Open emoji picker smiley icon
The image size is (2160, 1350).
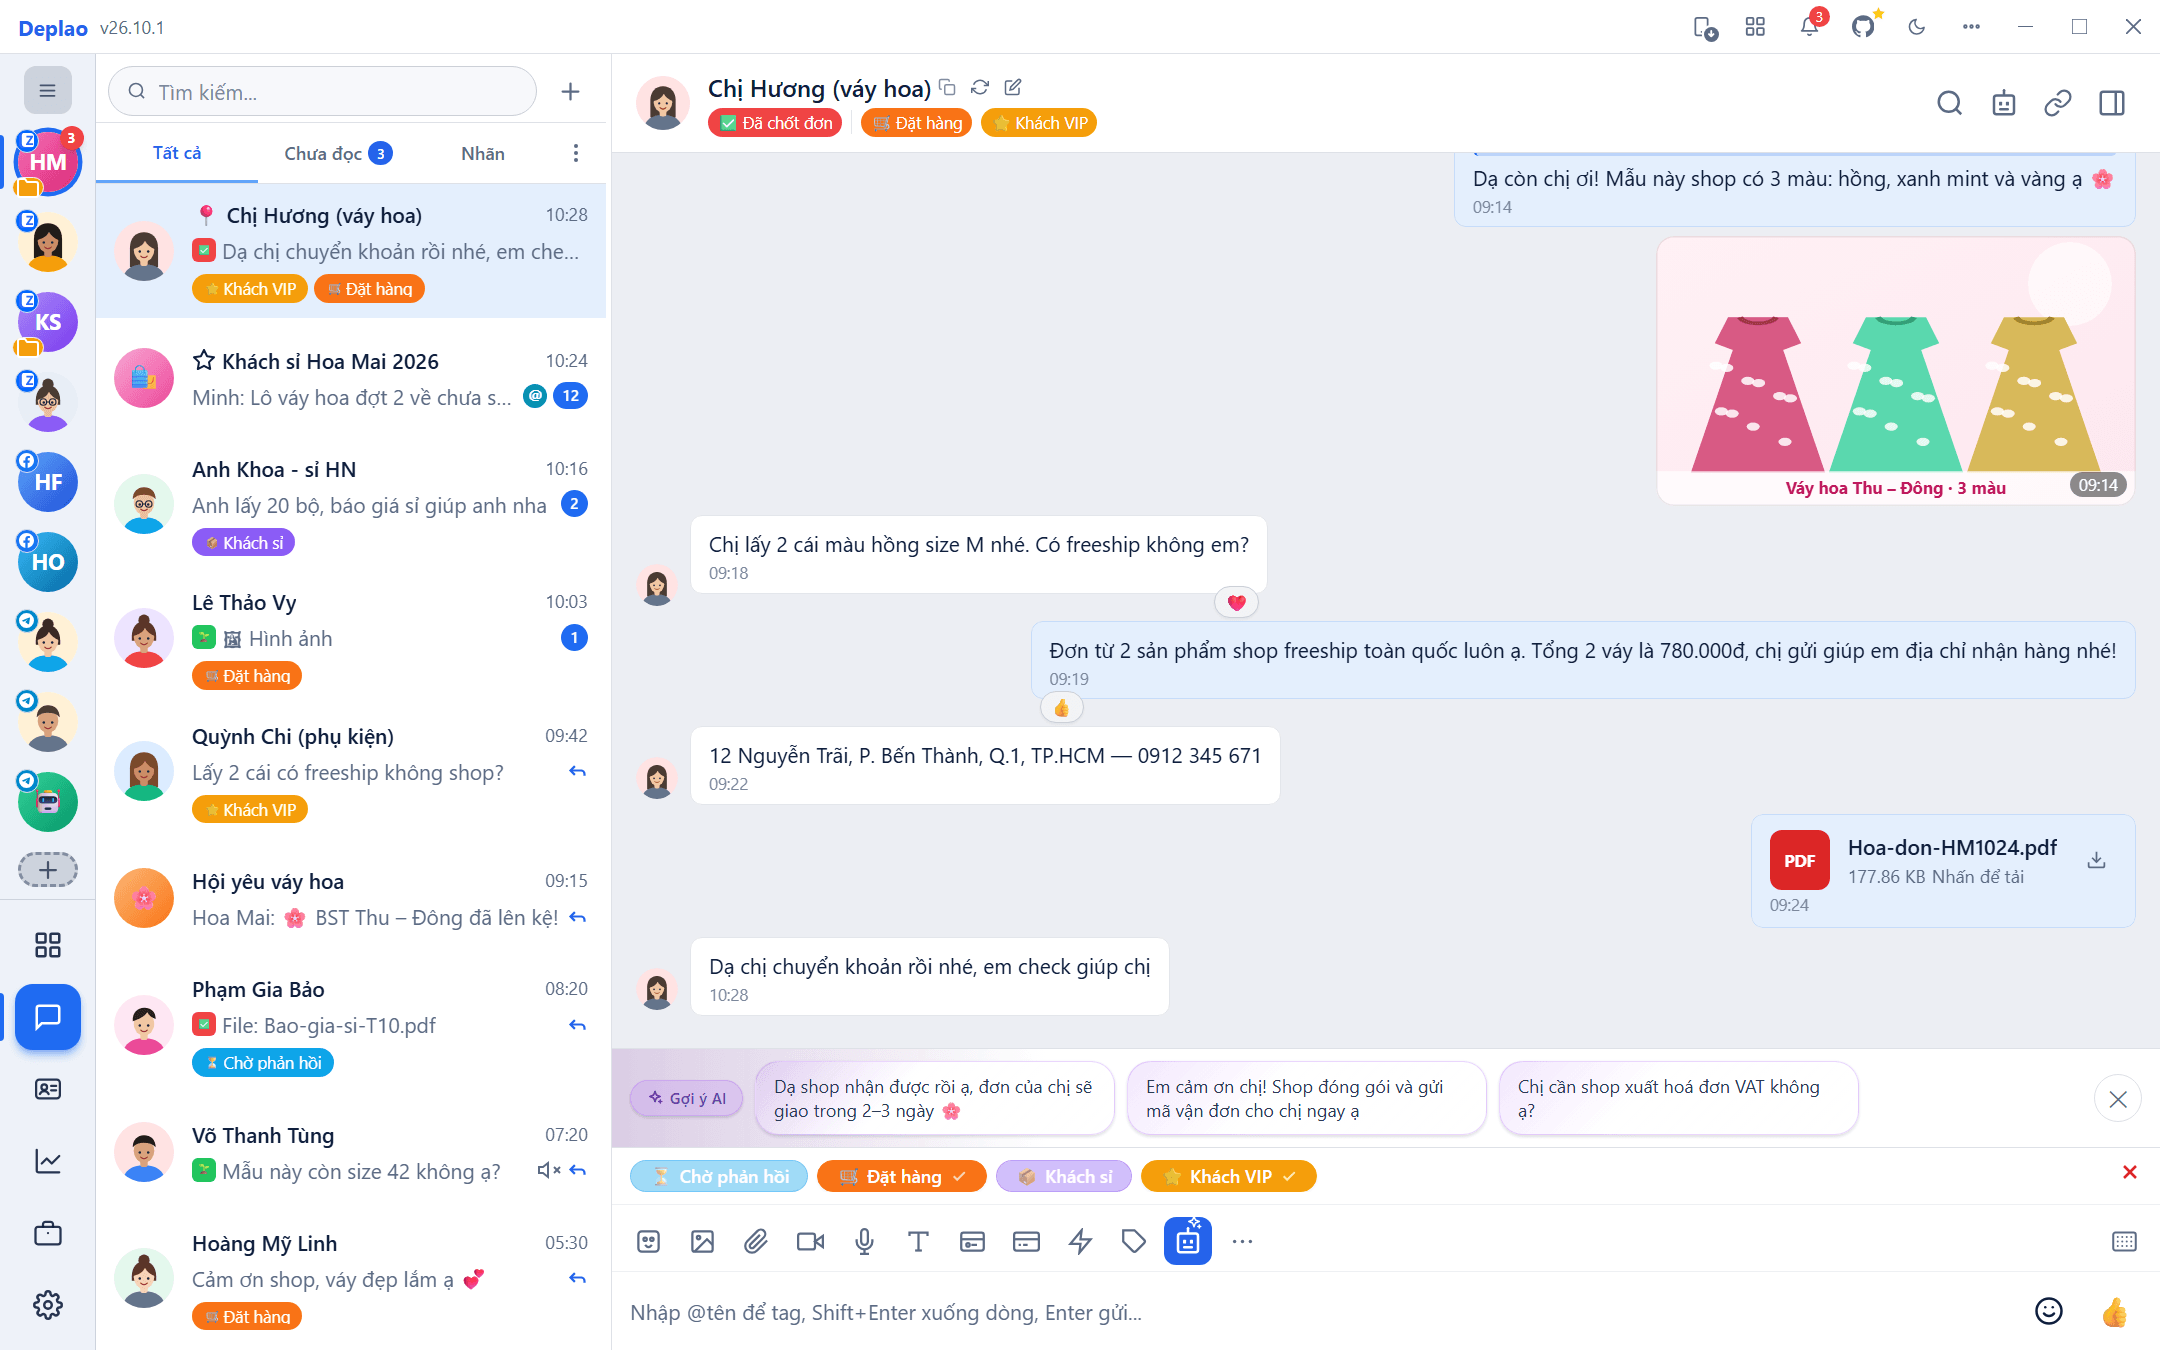click(x=2049, y=1312)
